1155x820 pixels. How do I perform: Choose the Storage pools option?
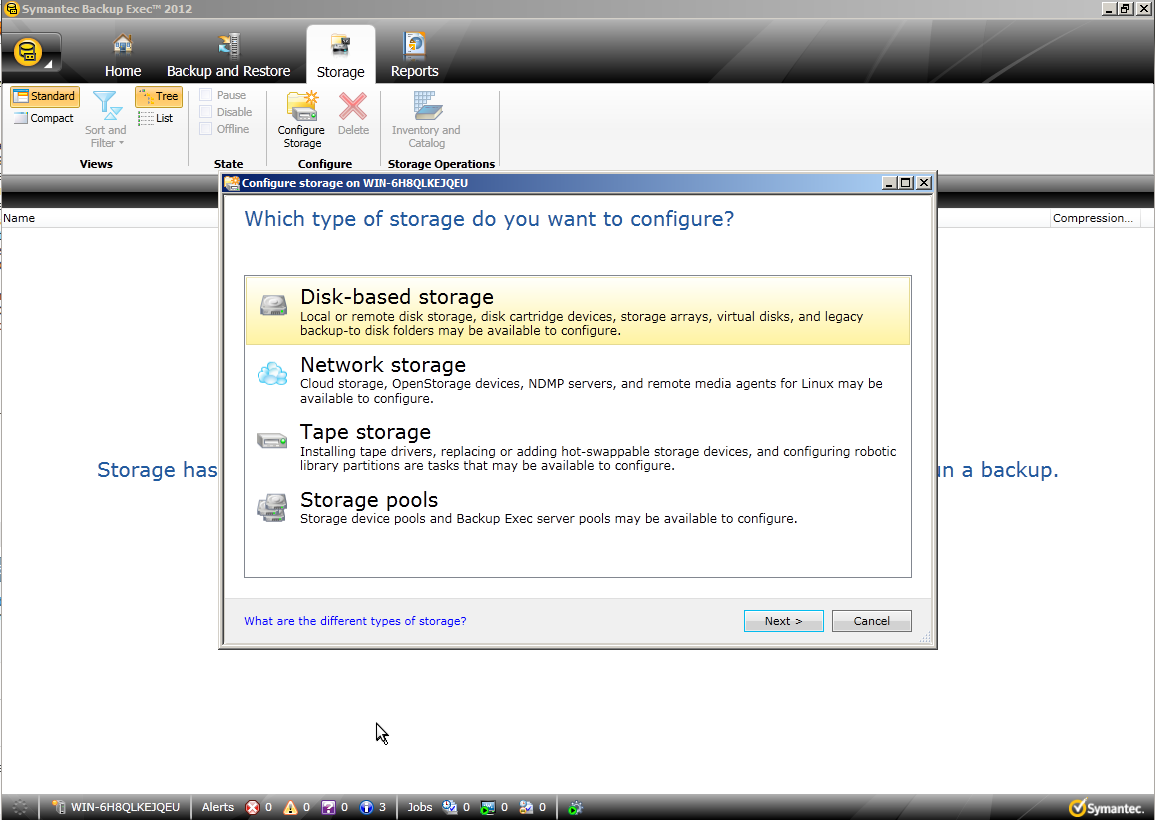point(577,506)
